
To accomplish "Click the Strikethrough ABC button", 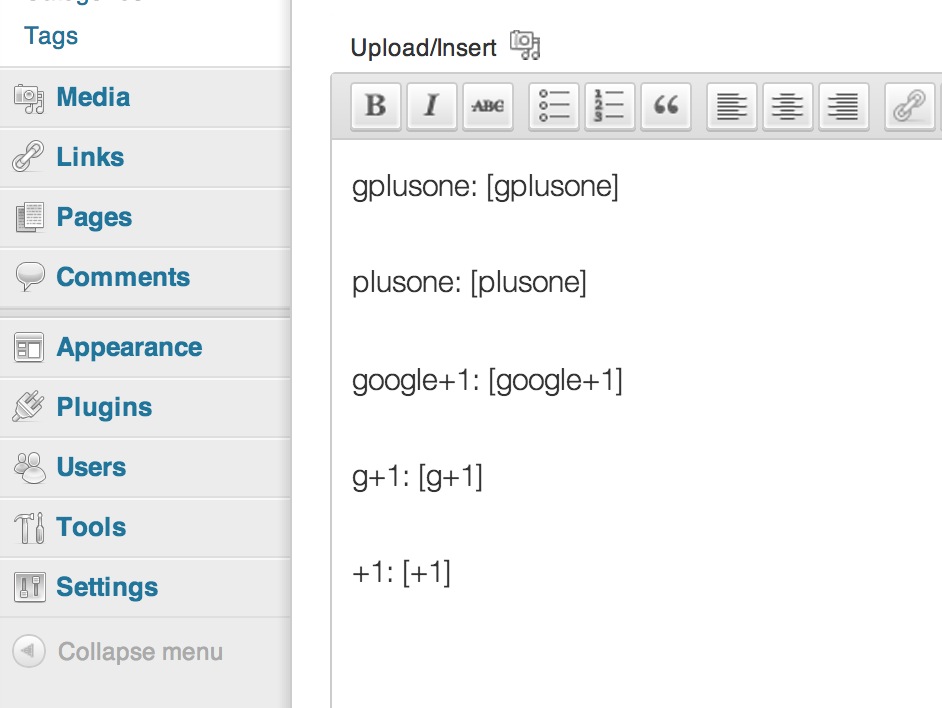I will [488, 106].
